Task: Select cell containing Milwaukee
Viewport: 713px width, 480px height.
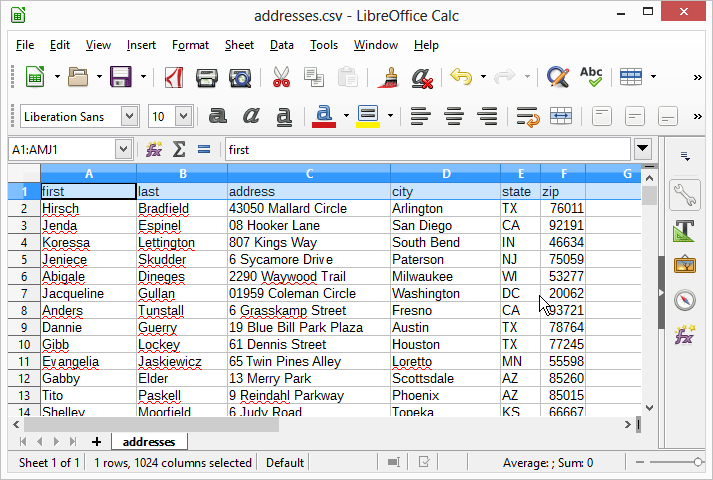Action: 445,276
